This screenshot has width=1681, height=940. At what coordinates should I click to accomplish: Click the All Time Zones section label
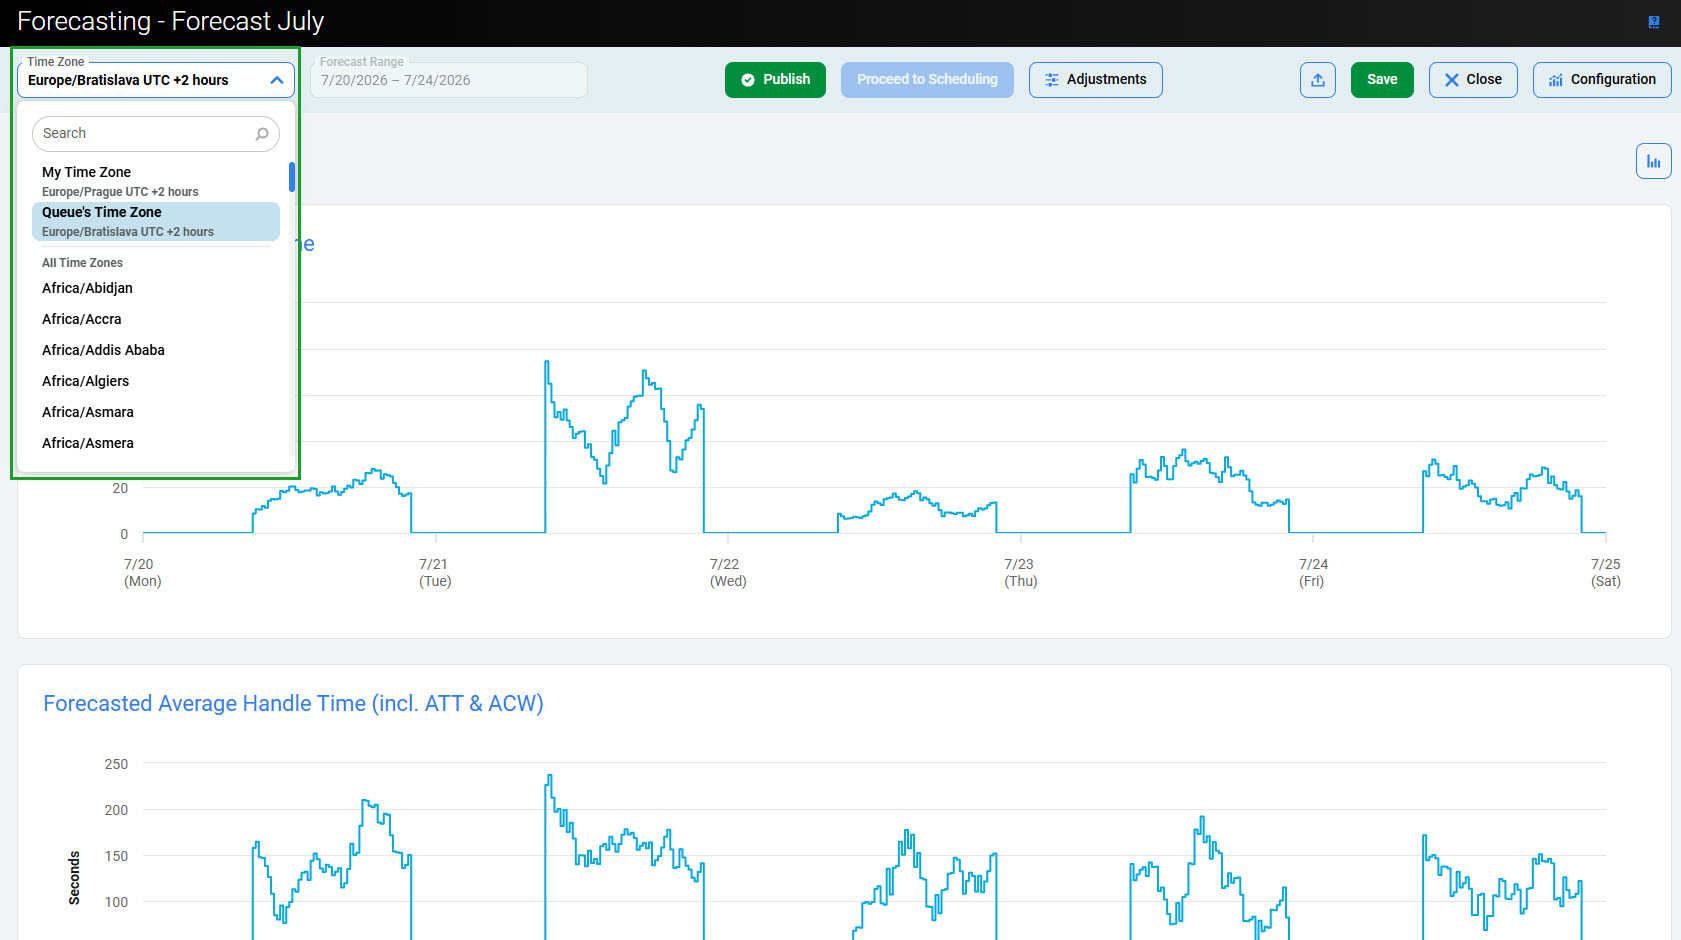pyautogui.click(x=82, y=263)
